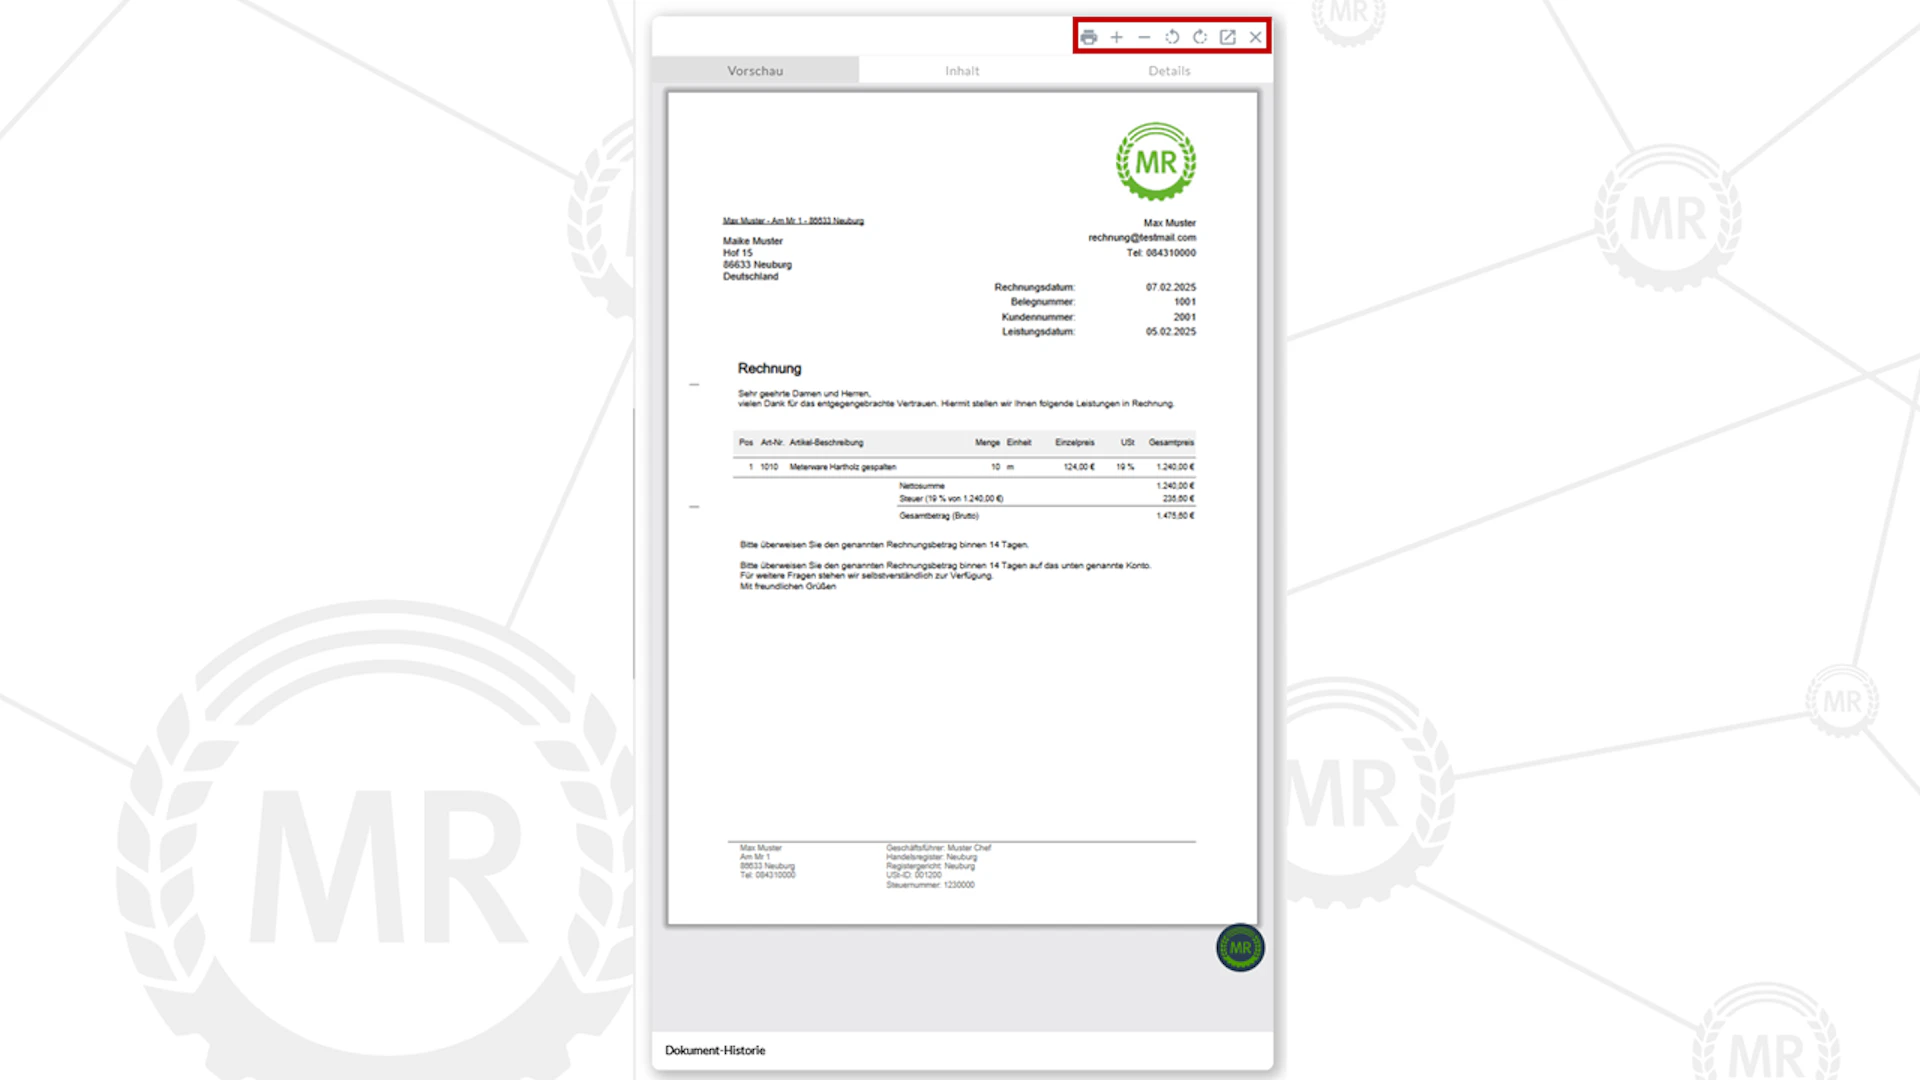
Task: Click the round dark MR floating button
Action: click(1240, 947)
